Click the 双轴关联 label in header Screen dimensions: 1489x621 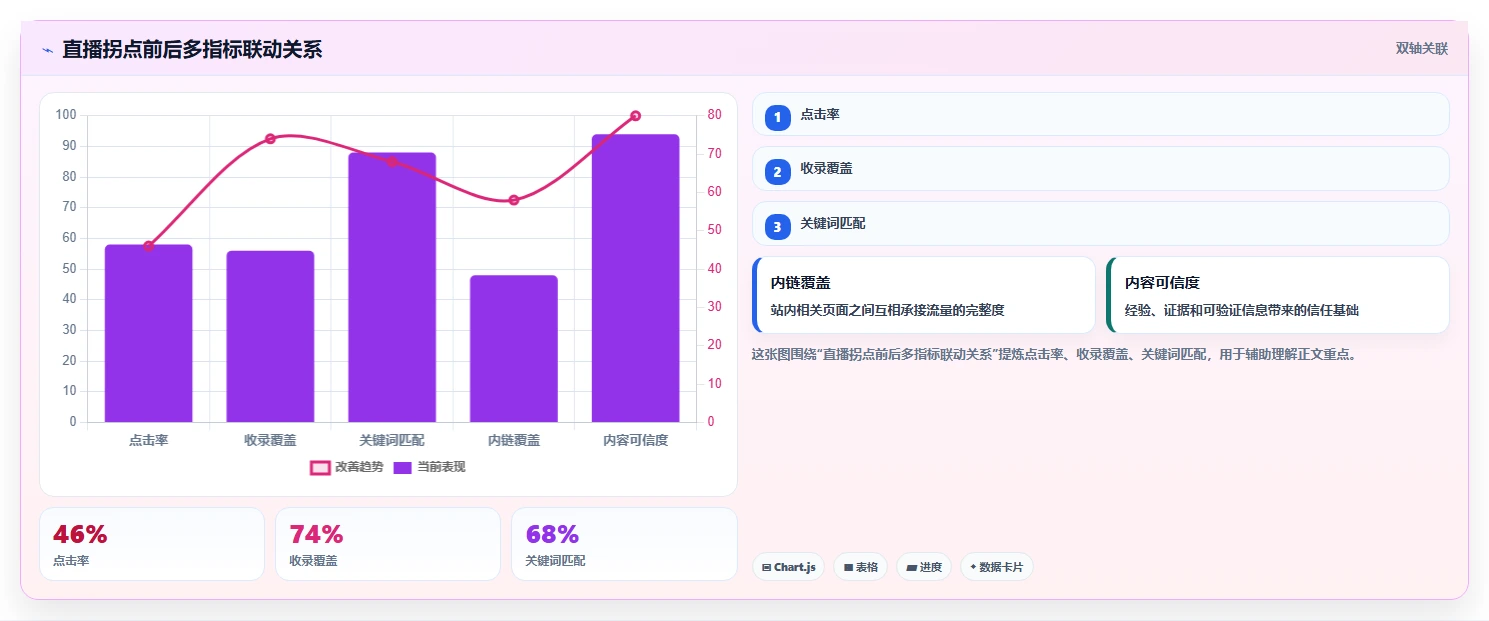click(1422, 48)
